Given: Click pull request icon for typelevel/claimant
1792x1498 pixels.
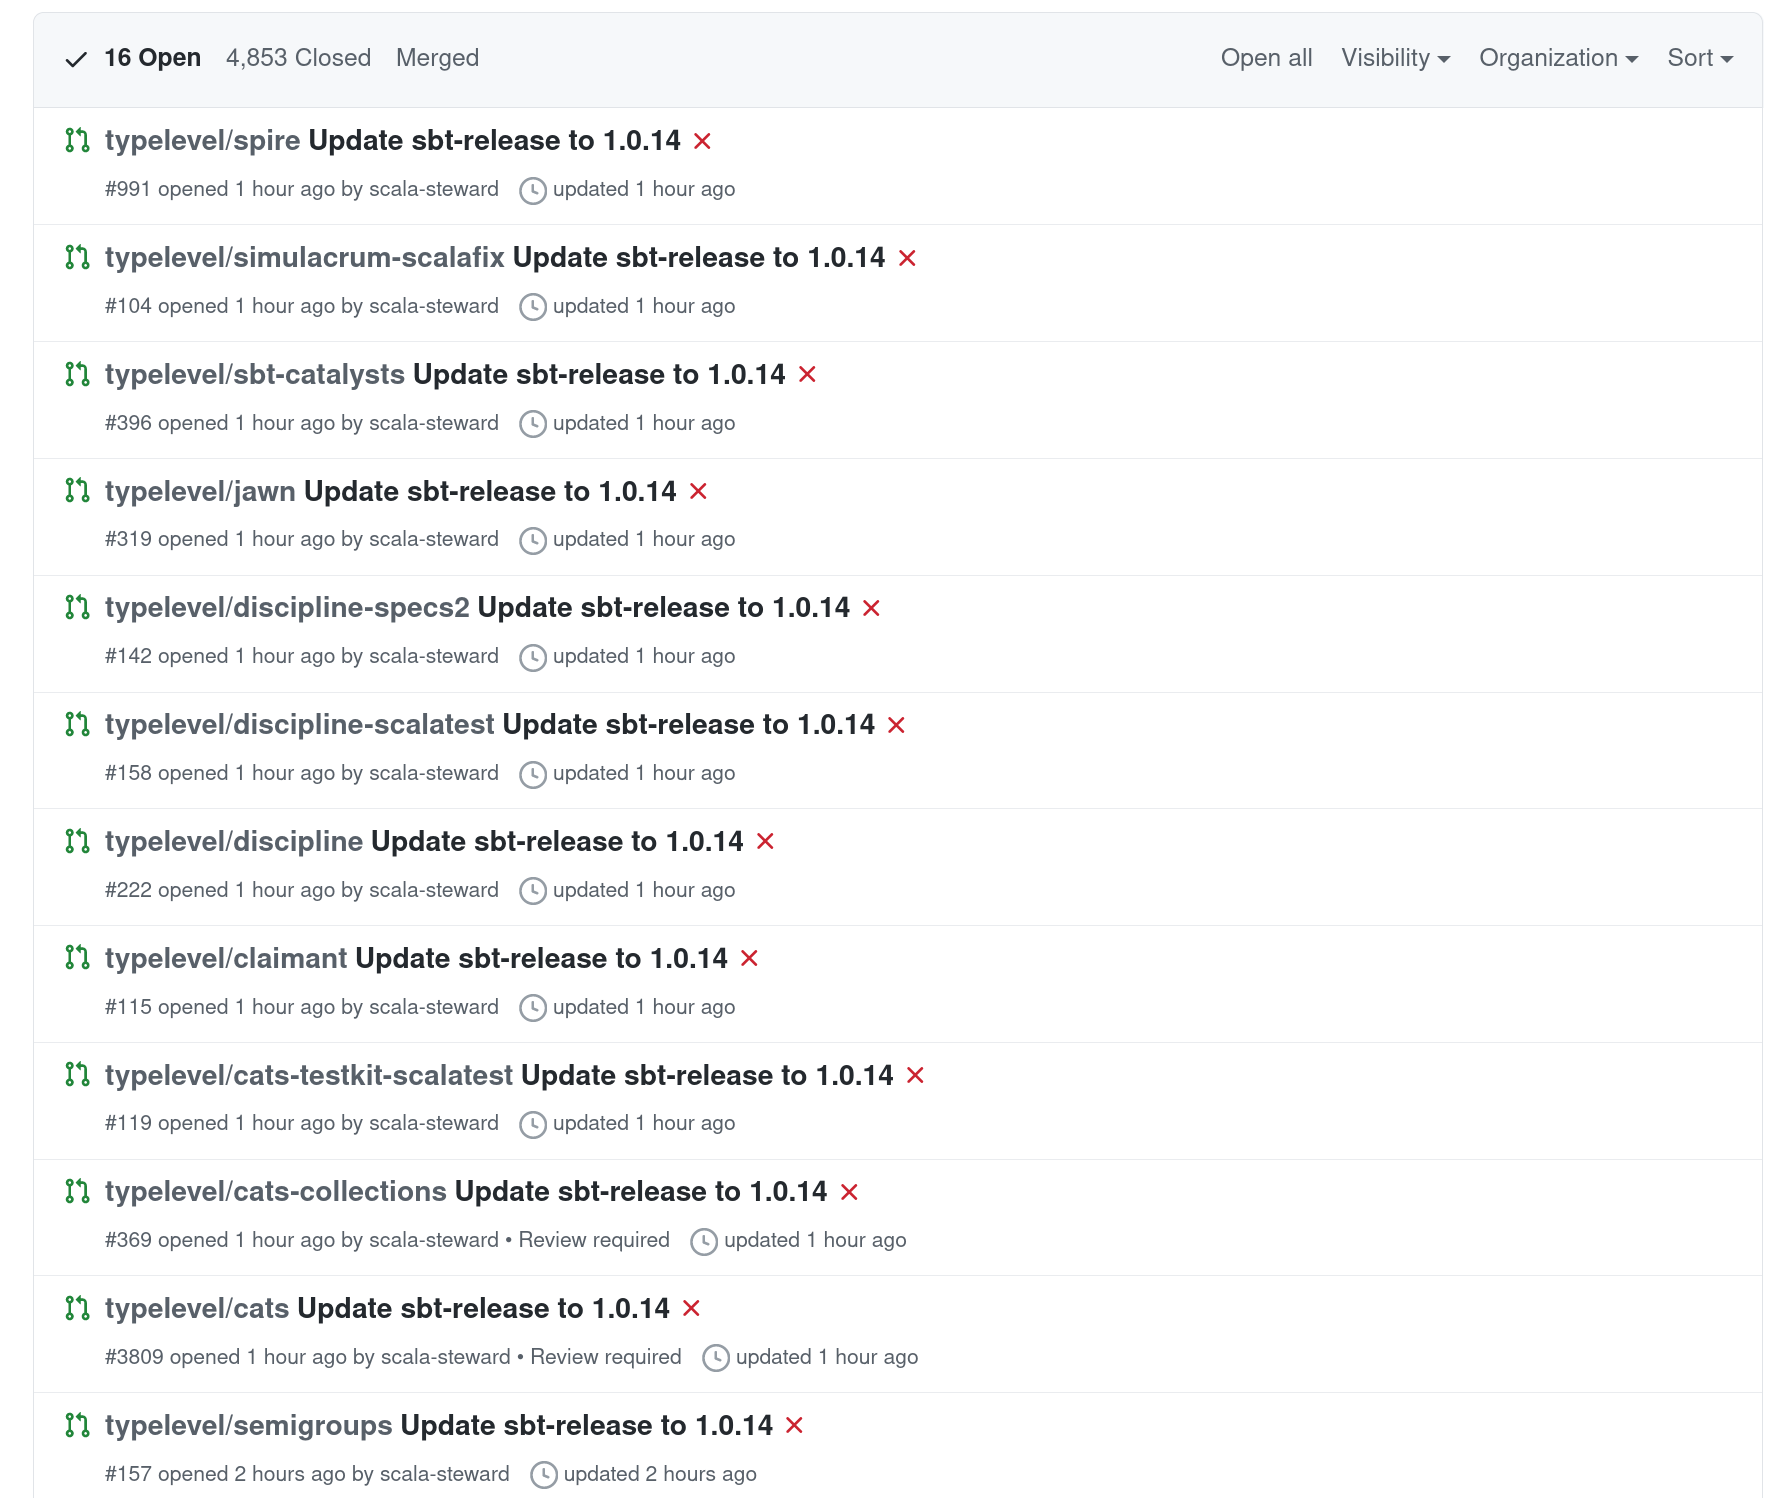Looking at the screenshot, I should pyautogui.click(x=77, y=957).
